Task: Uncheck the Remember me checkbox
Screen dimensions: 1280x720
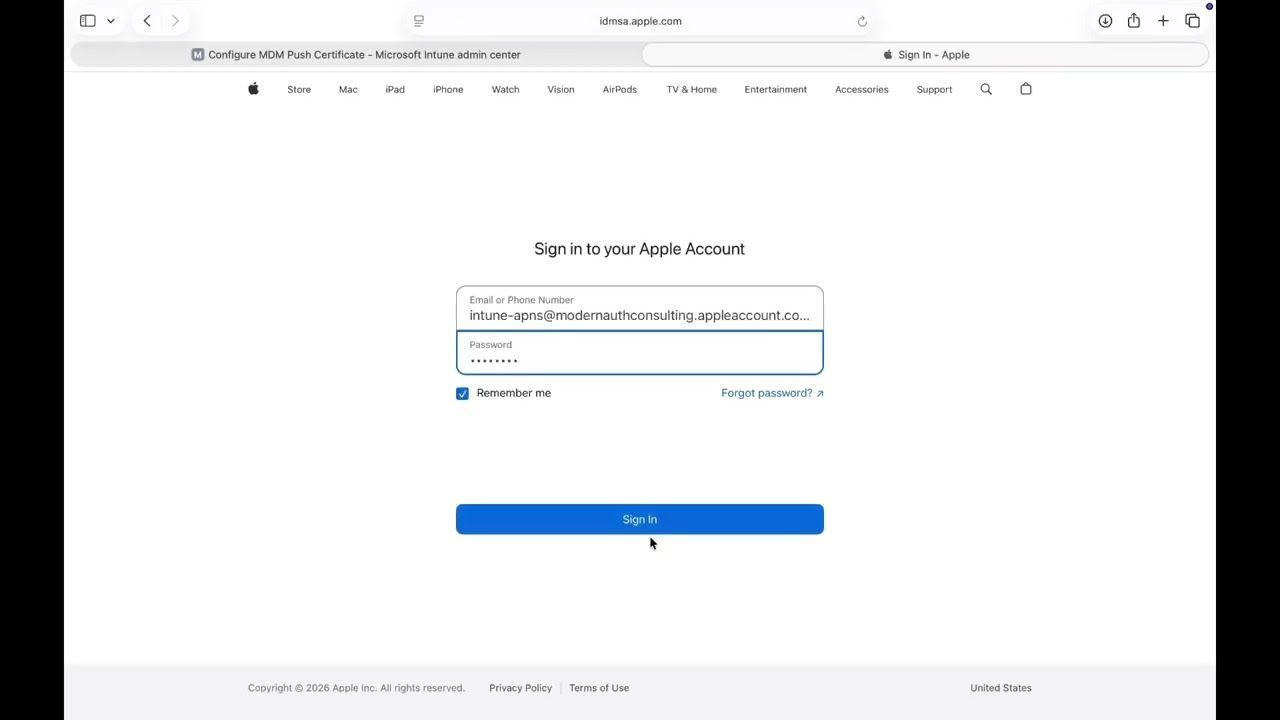Action: (x=462, y=394)
